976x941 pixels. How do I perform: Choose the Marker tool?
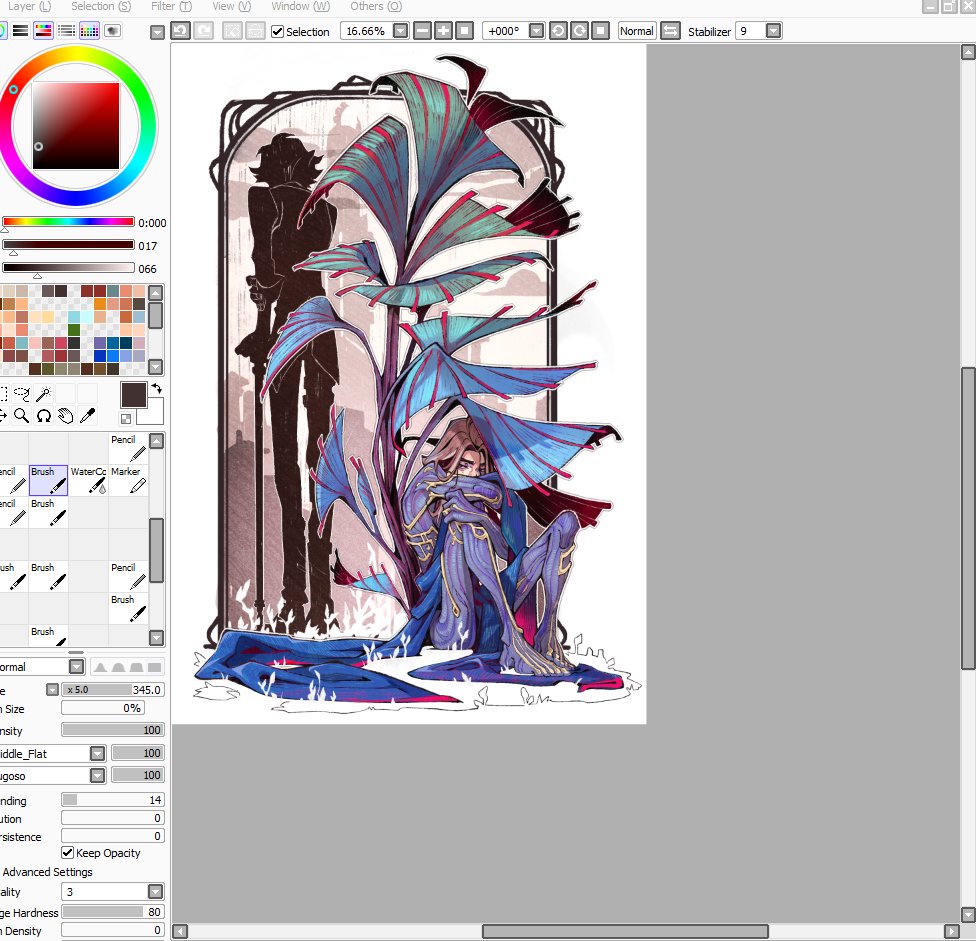128,480
